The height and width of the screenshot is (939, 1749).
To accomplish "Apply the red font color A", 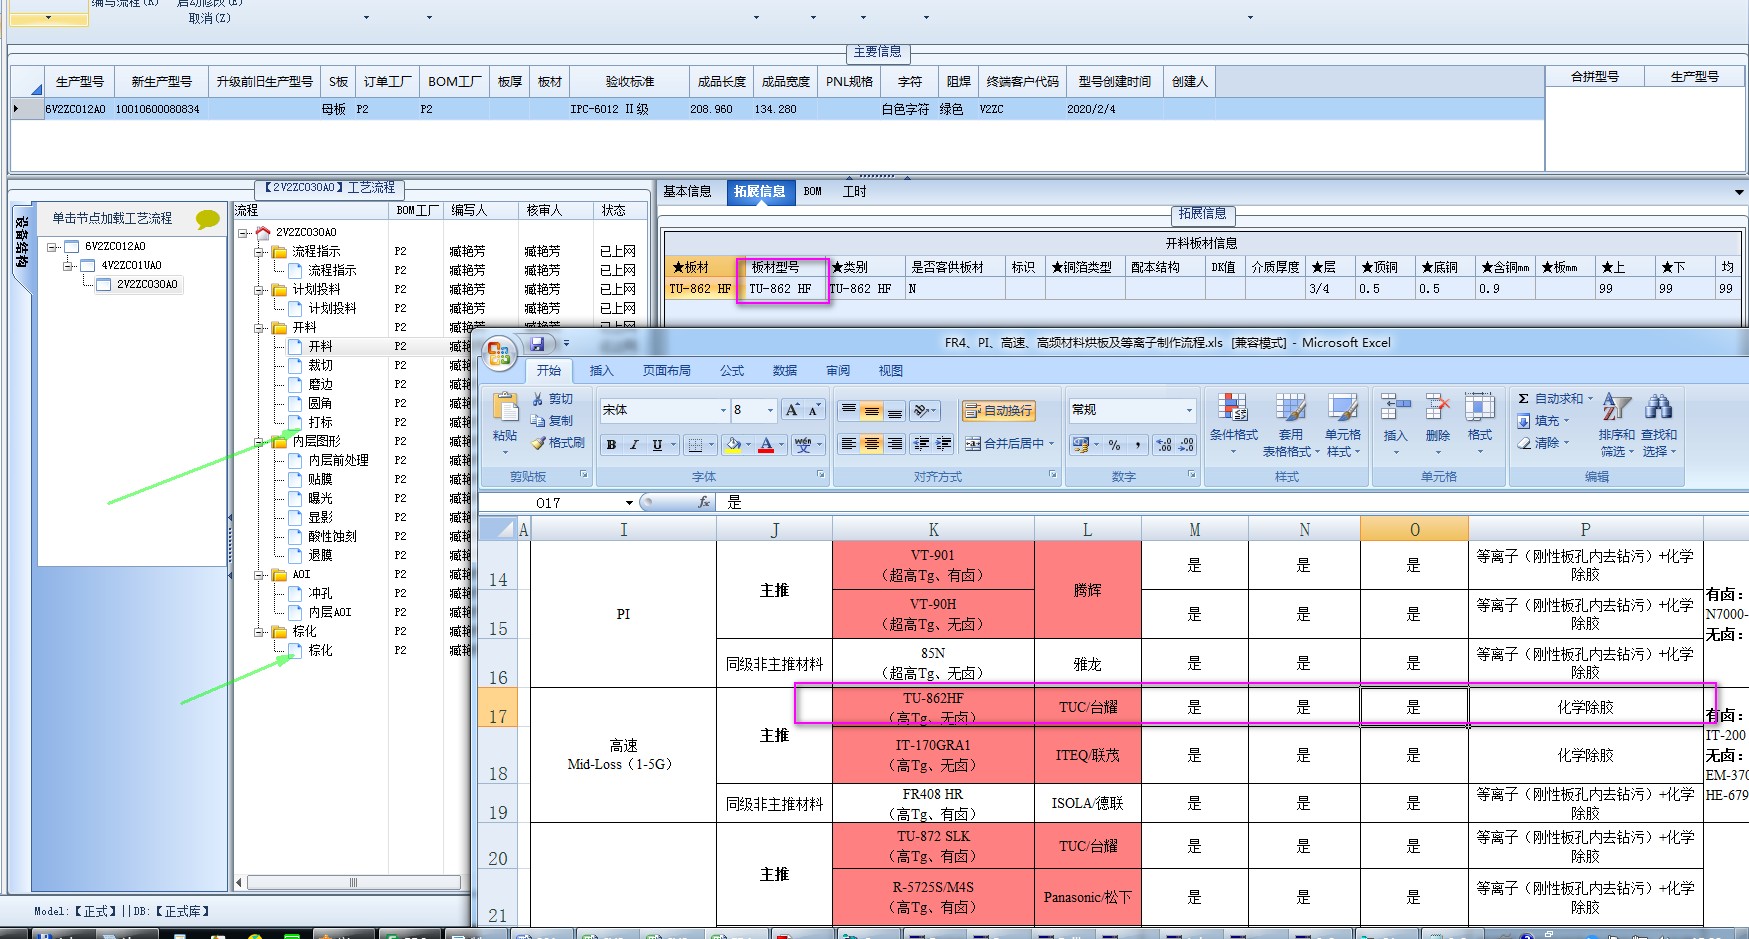I will [766, 445].
